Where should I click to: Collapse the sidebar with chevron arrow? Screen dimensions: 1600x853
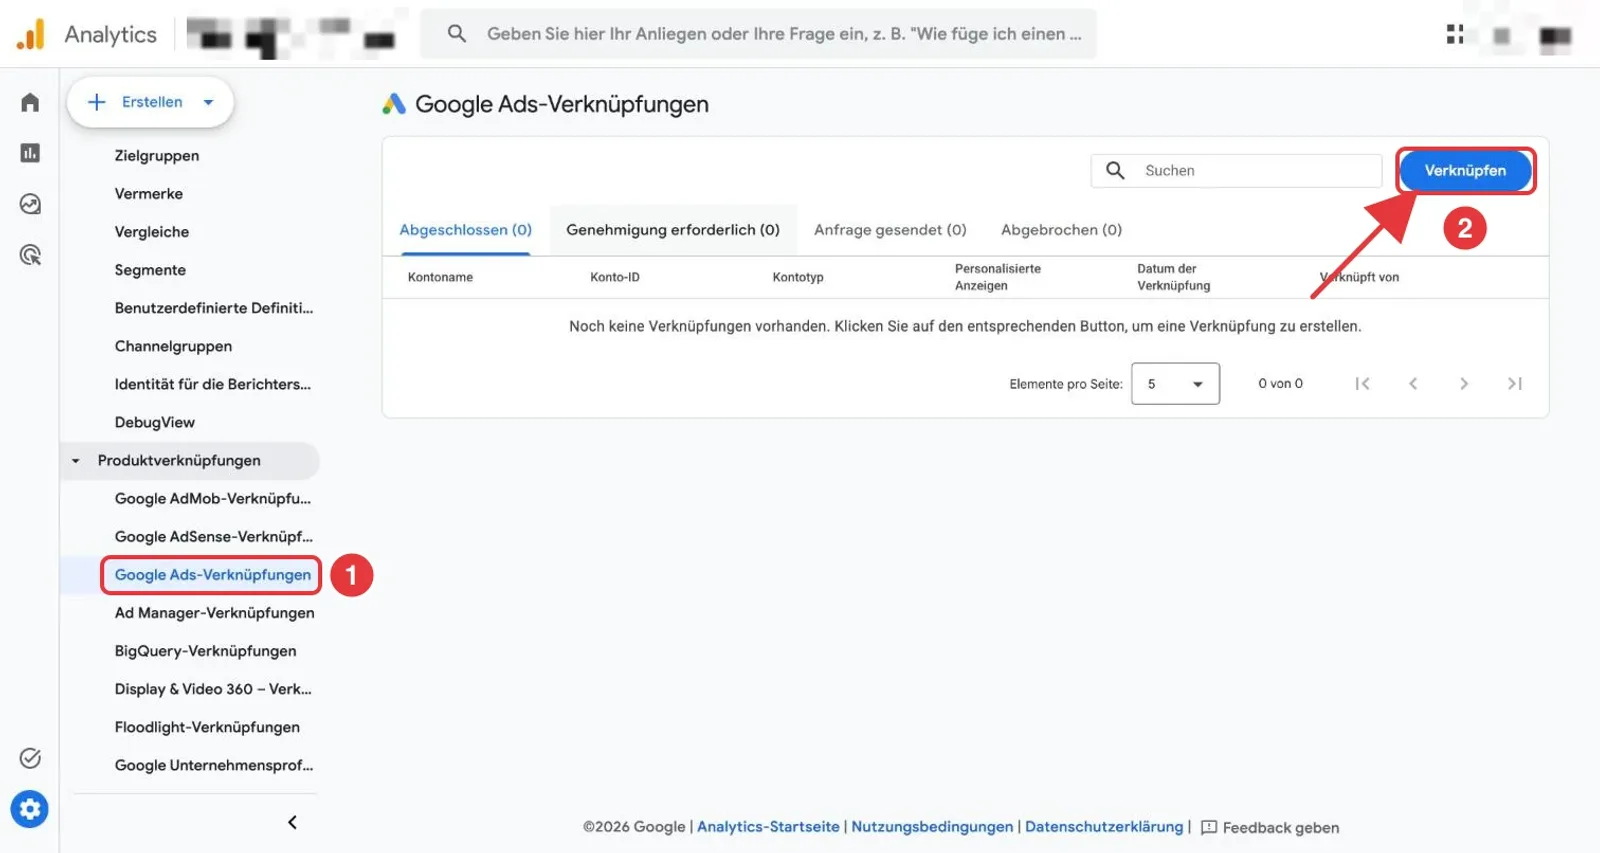click(292, 823)
